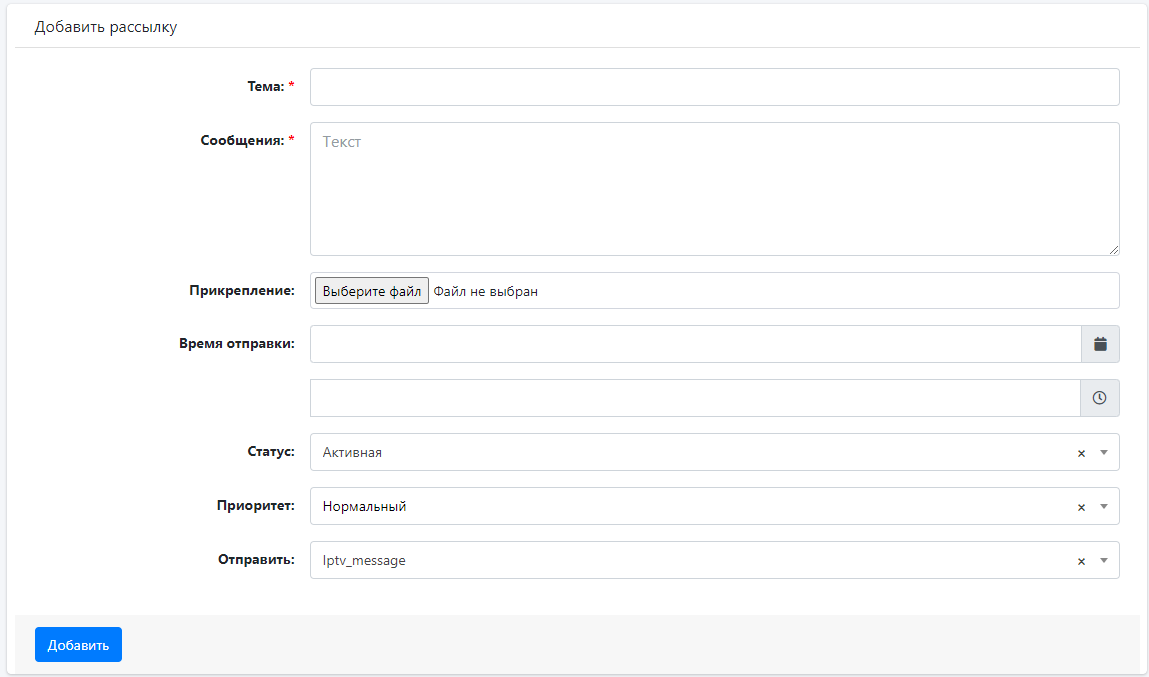Open the calendar date picker icon
The width and height of the screenshot is (1149, 677).
pos(1100,344)
